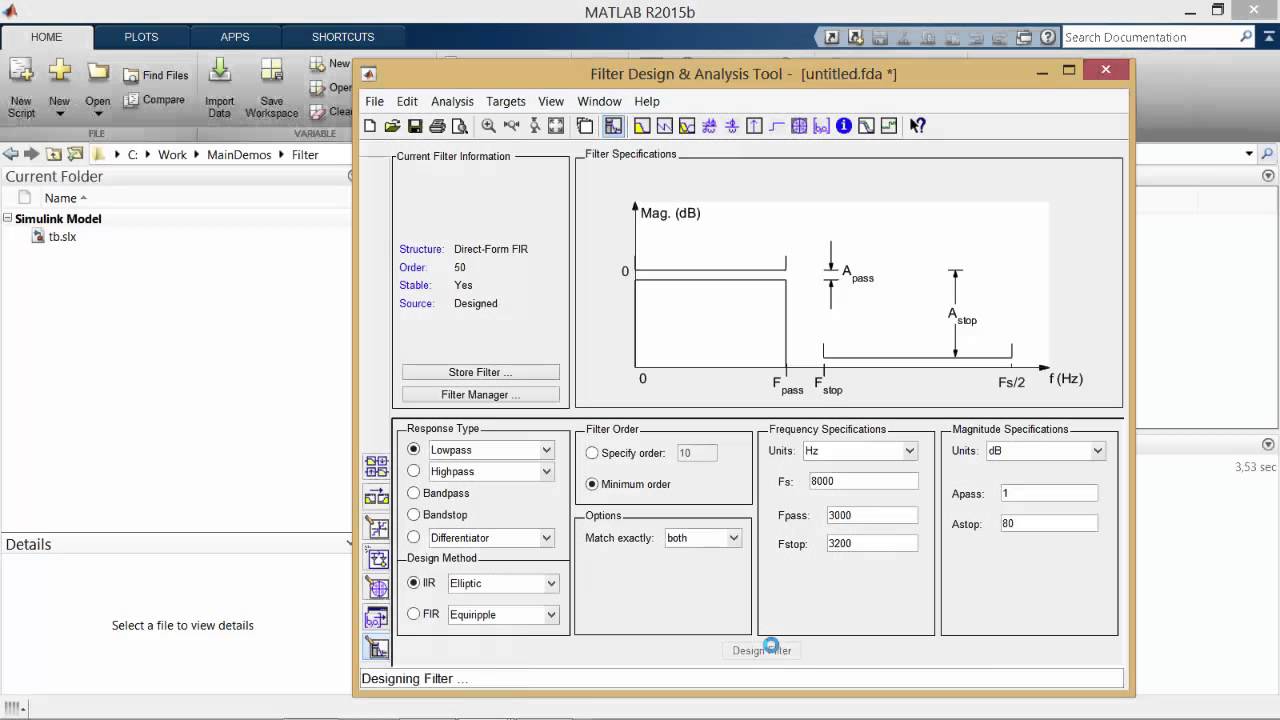Image resolution: width=1280 pixels, height=720 pixels.
Task: Select the Minimum order option
Action: point(628,484)
